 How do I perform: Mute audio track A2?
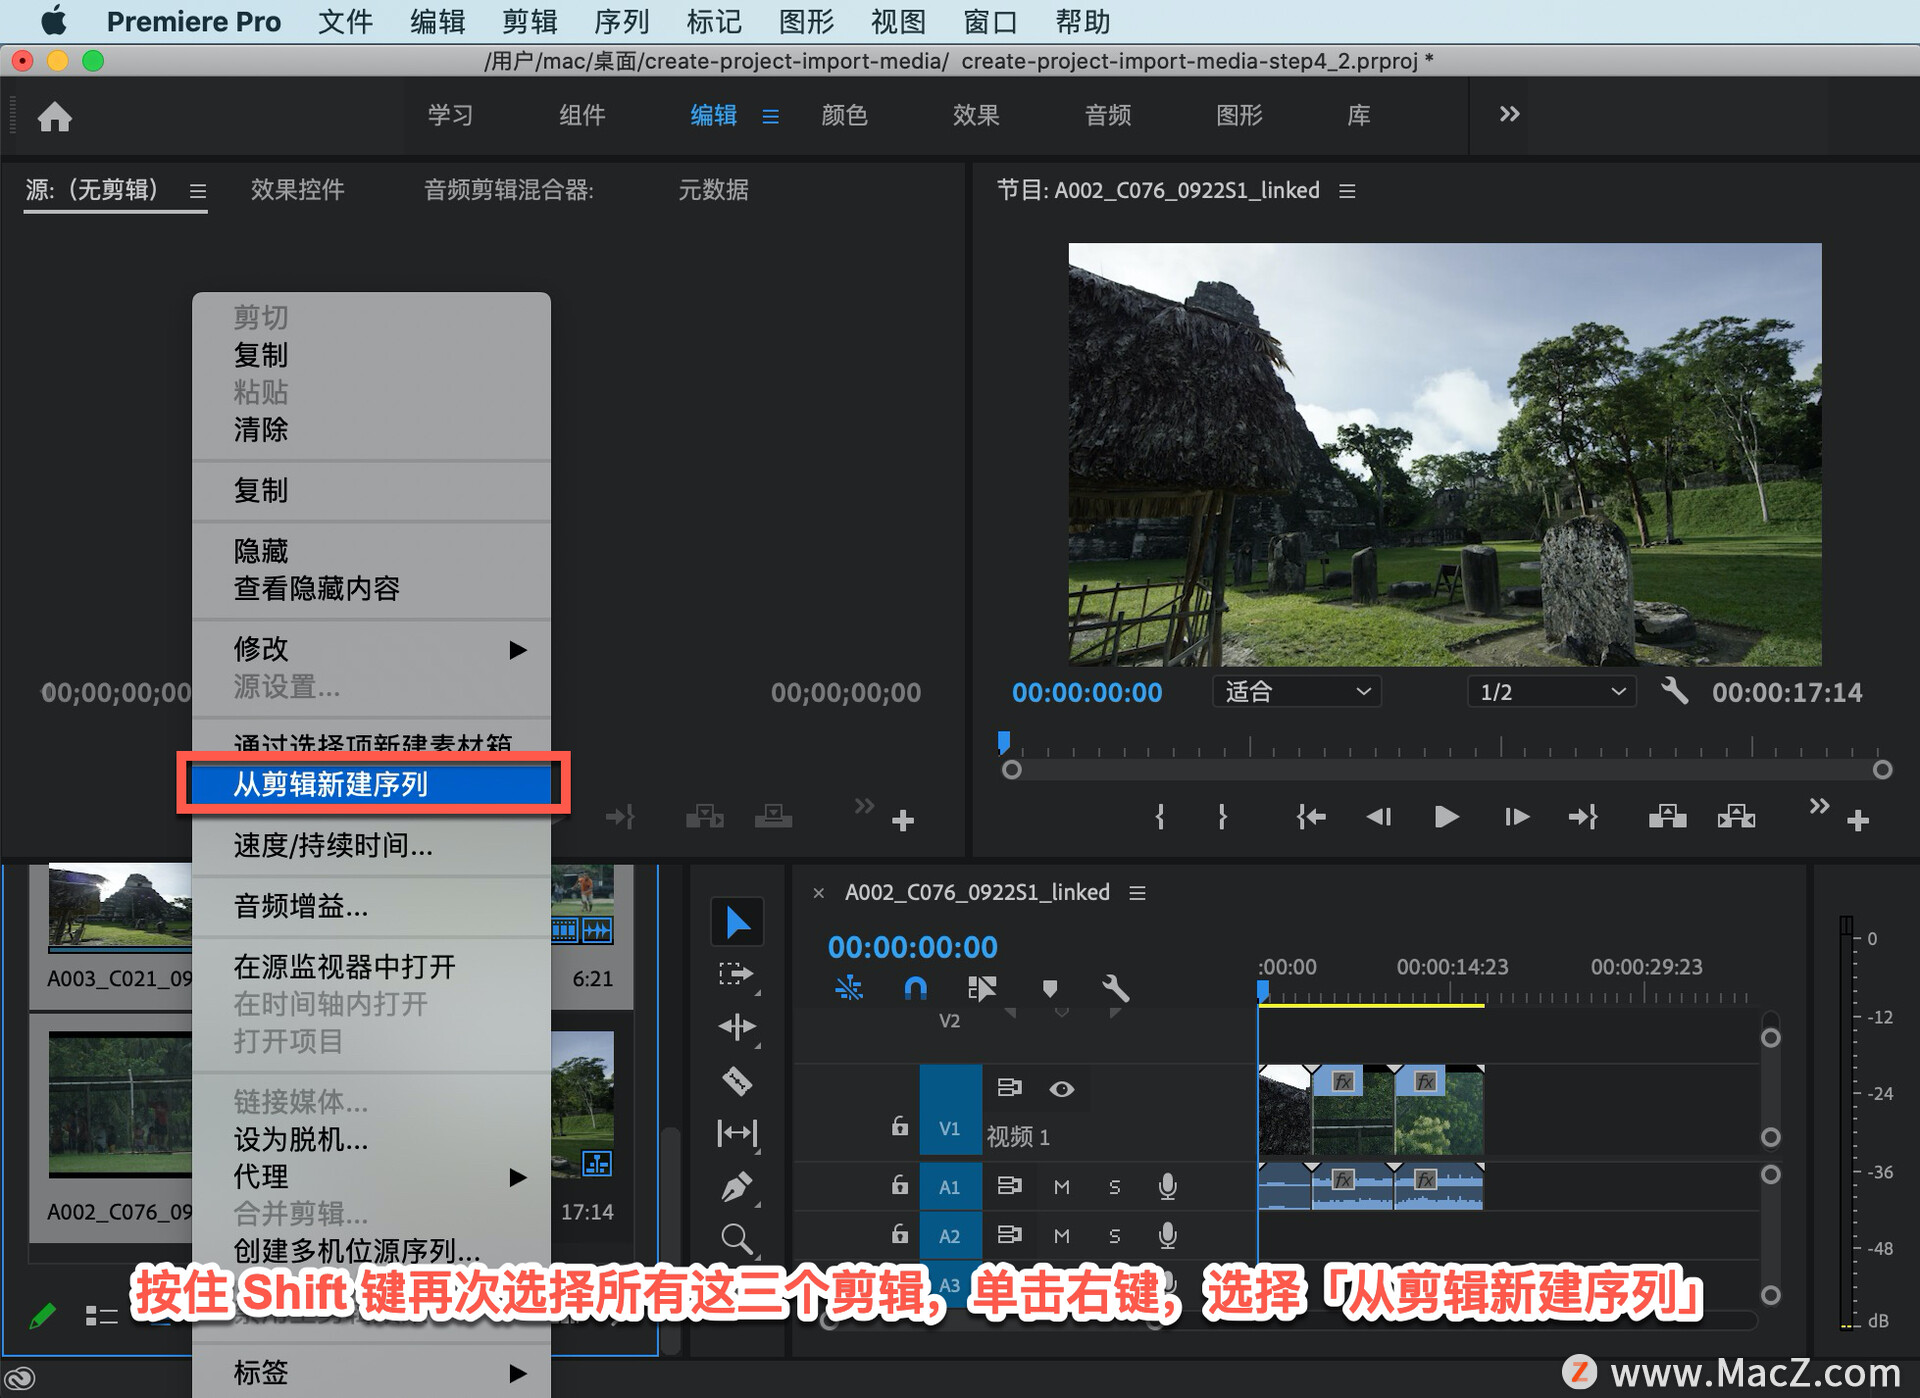(1062, 1236)
